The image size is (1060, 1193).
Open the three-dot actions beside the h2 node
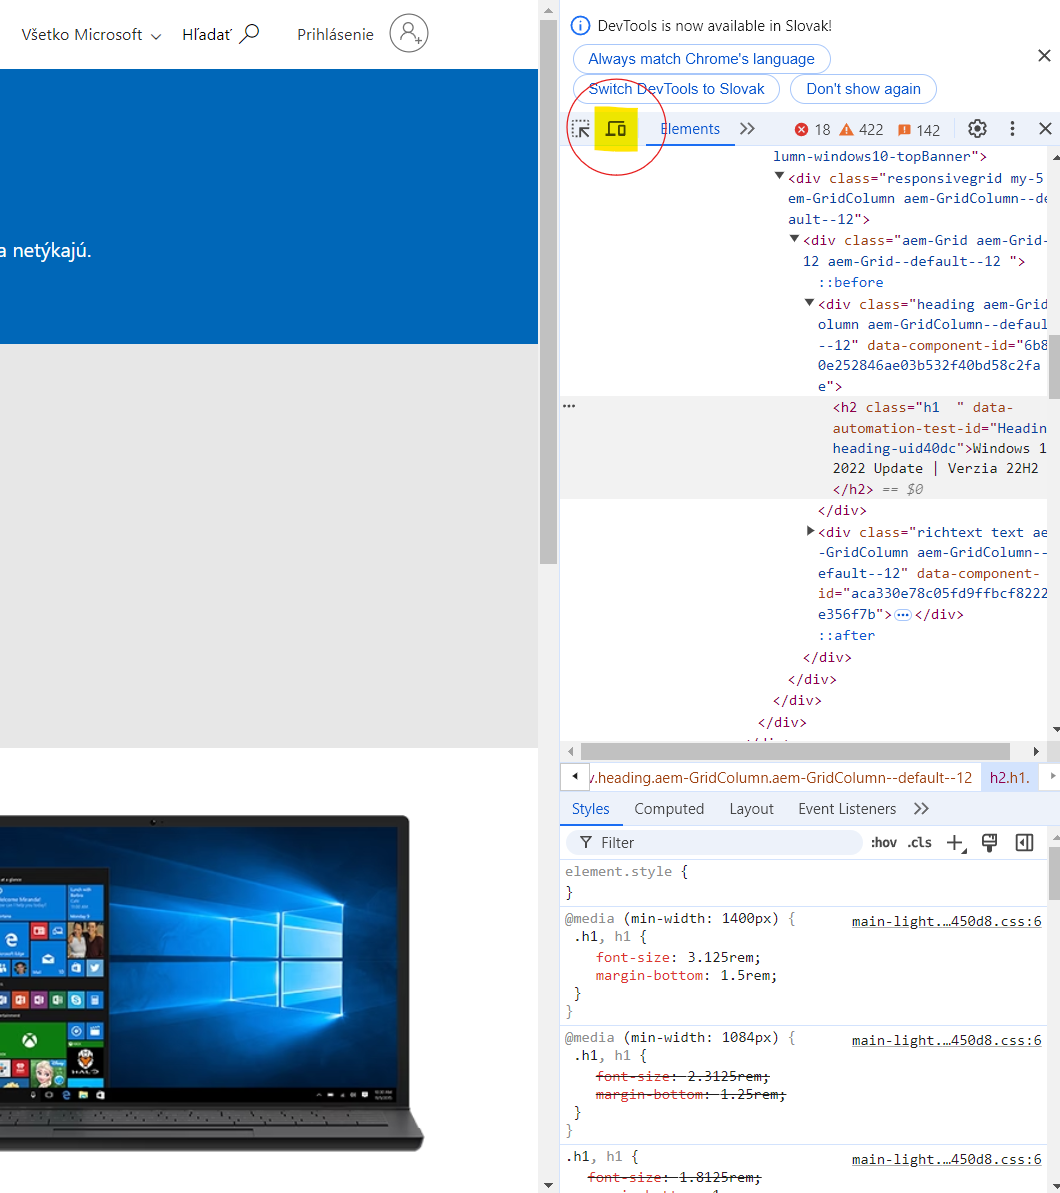(569, 406)
